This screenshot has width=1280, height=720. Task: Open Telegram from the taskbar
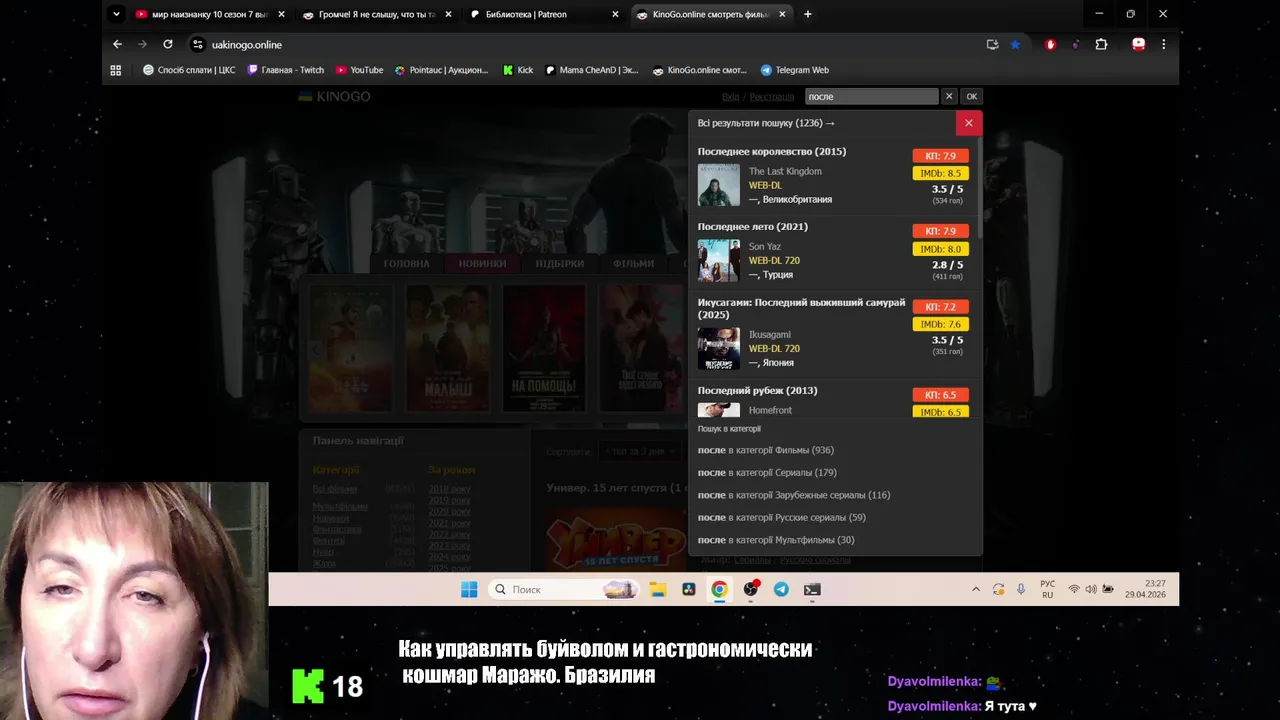pyautogui.click(x=781, y=589)
